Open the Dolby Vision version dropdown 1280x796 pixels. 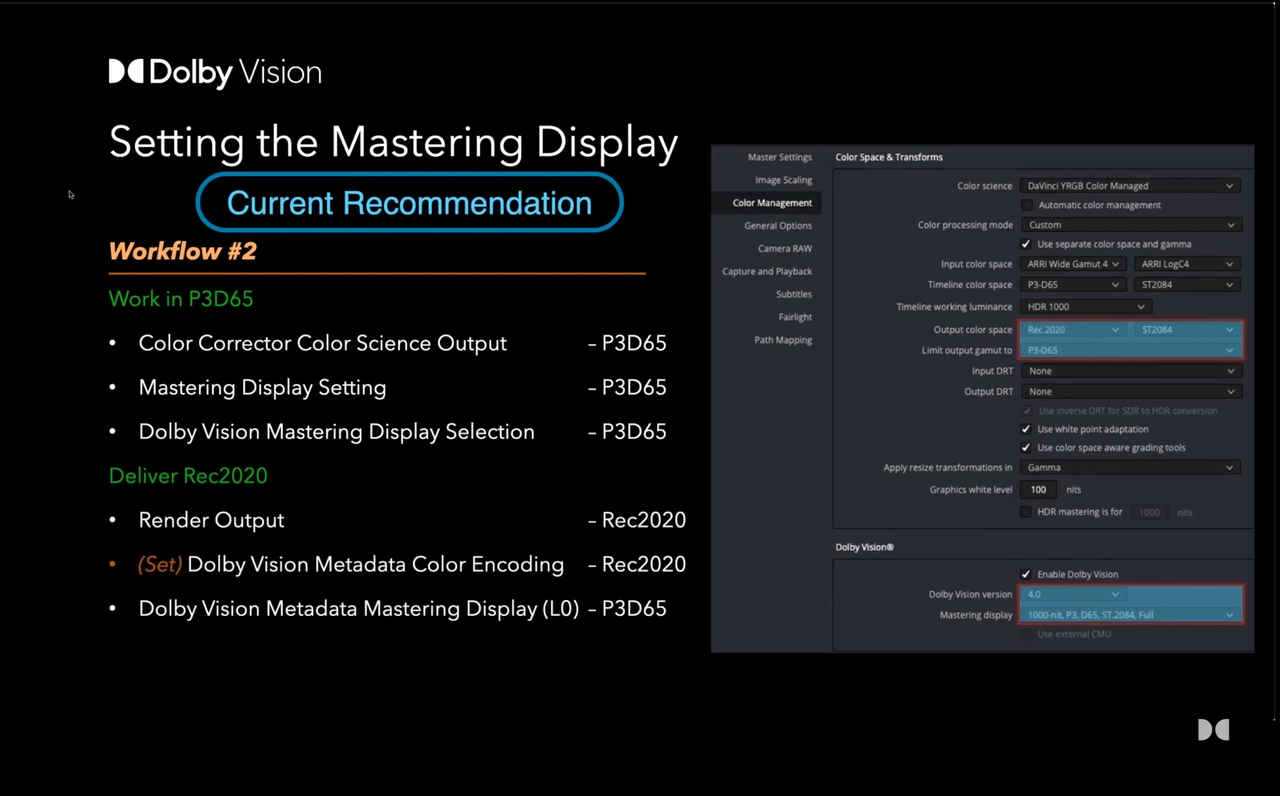(1073, 595)
